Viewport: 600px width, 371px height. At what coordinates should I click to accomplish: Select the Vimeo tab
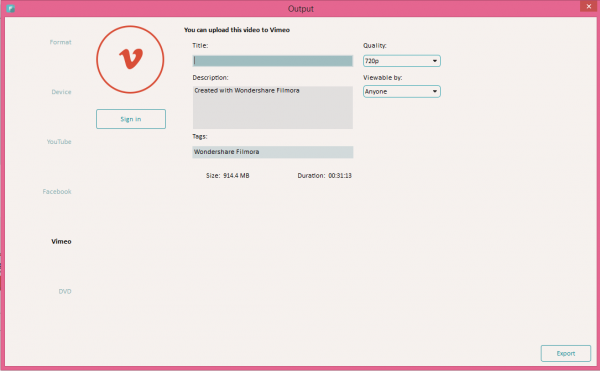[61, 241]
